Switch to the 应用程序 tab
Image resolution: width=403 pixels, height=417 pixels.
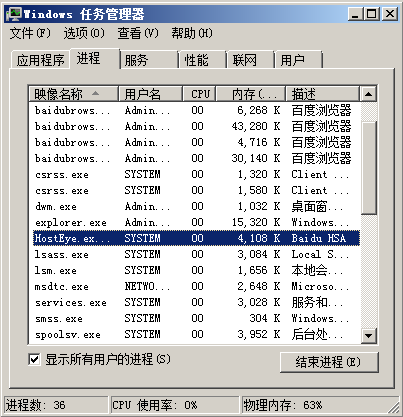tap(40, 60)
